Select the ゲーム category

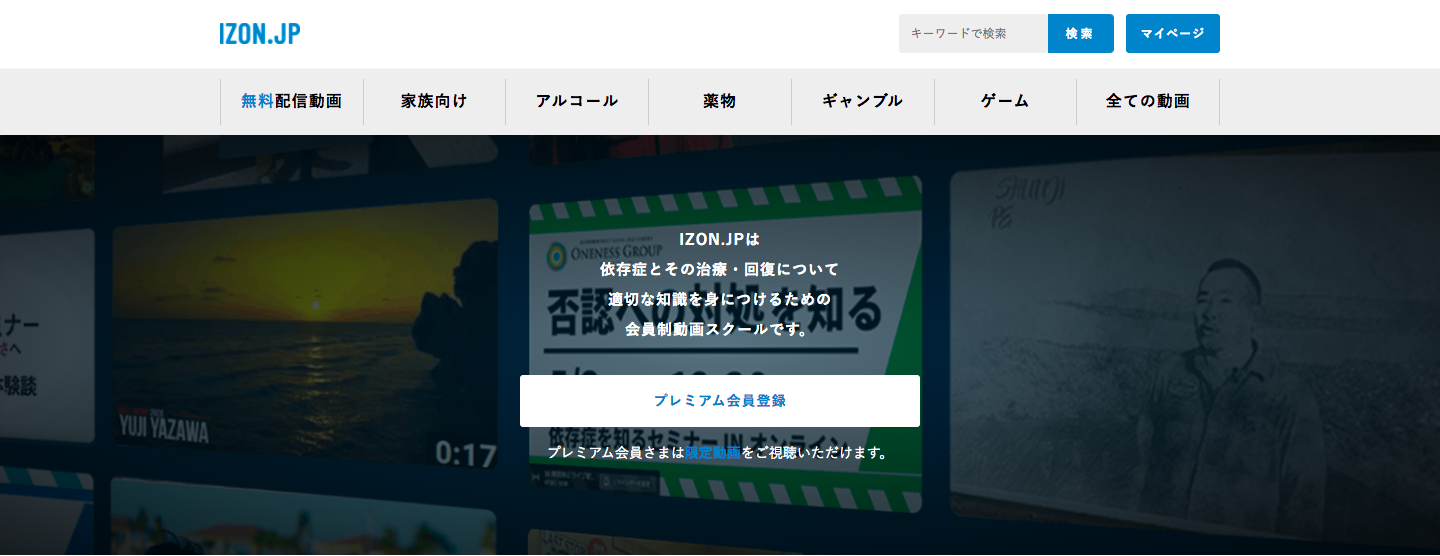pos(1005,101)
